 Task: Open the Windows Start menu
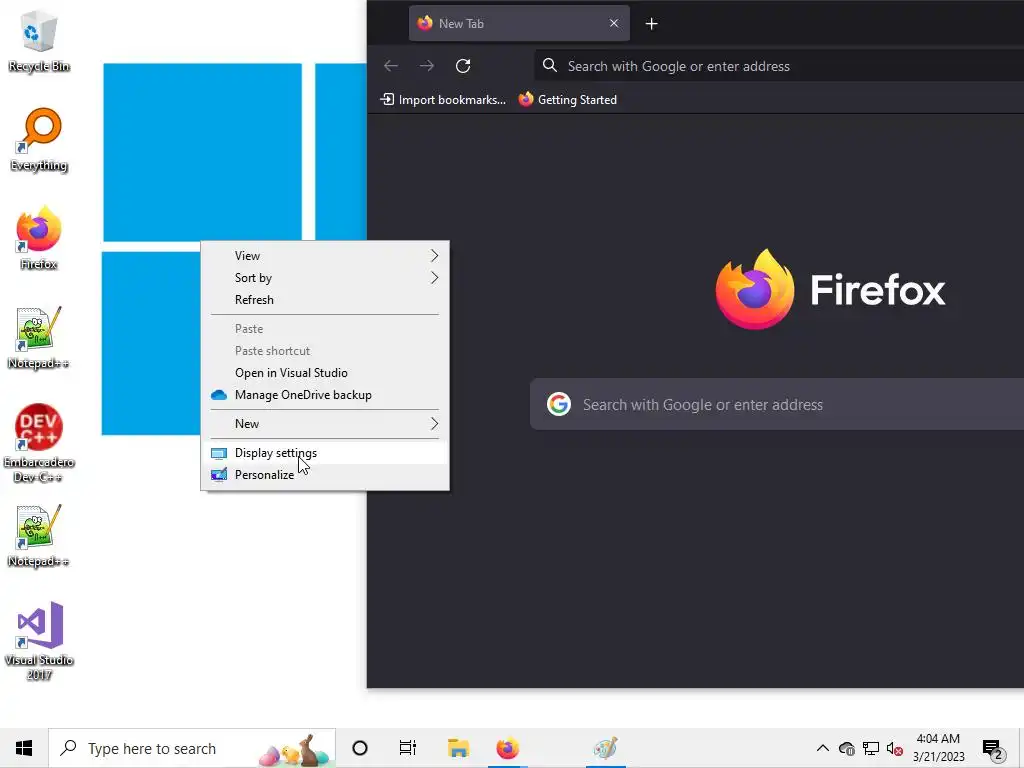pos(24,748)
